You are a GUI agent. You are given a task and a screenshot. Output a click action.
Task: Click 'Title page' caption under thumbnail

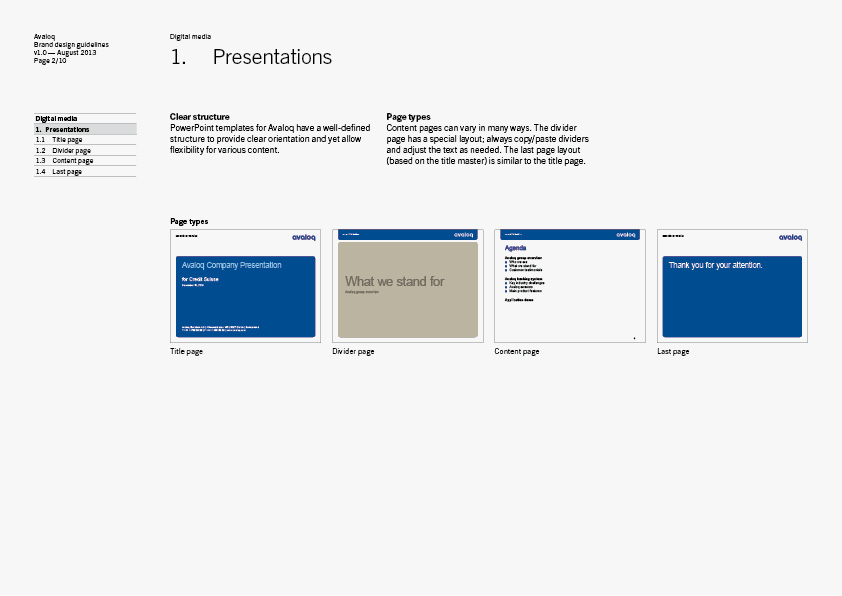click(x=186, y=351)
